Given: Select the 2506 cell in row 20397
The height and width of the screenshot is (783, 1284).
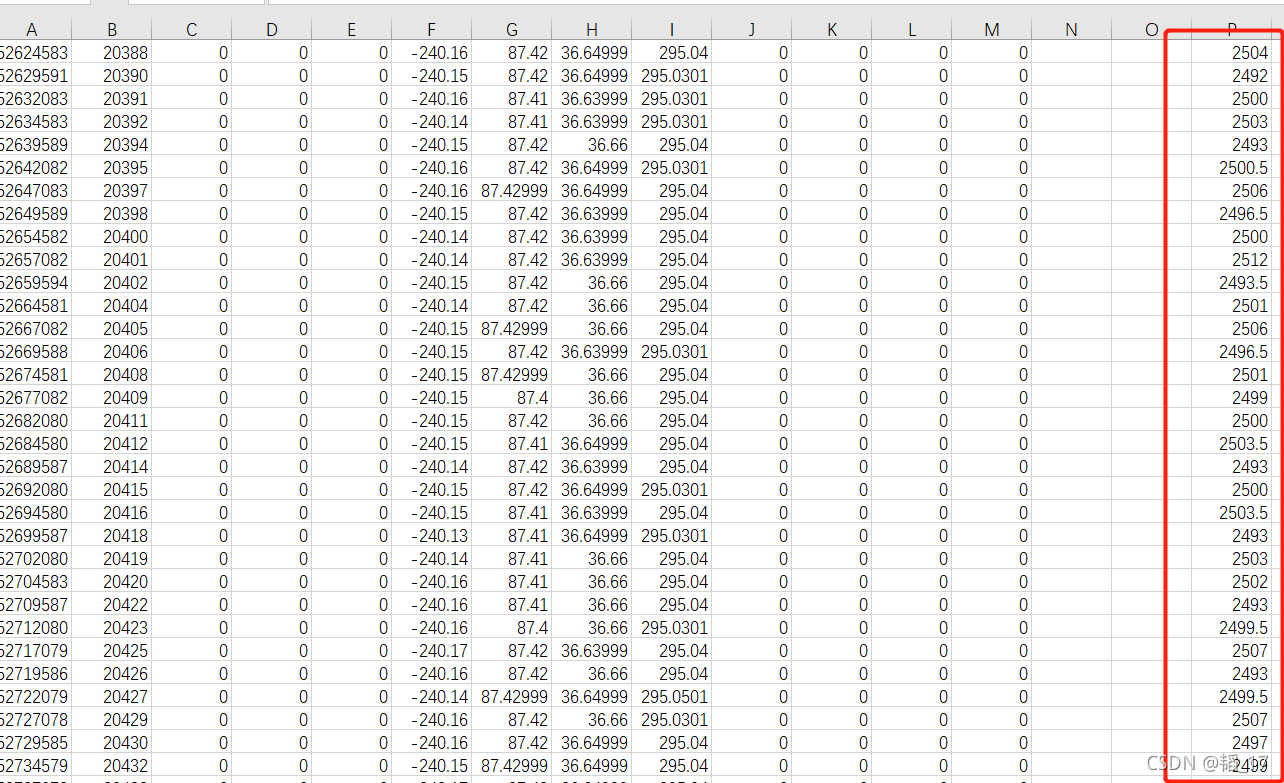Looking at the screenshot, I should pyautogui.click(x=1231, y=190).
